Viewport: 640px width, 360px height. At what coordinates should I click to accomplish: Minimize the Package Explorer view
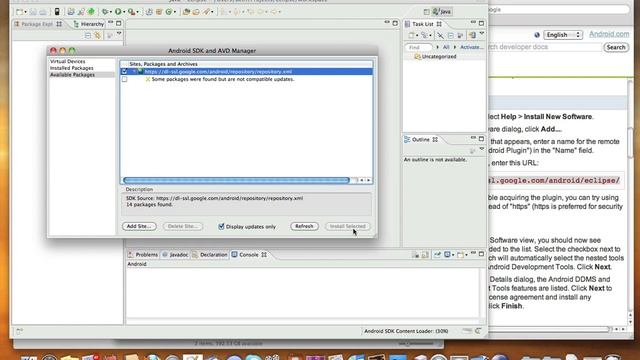(x=111, y=23)
